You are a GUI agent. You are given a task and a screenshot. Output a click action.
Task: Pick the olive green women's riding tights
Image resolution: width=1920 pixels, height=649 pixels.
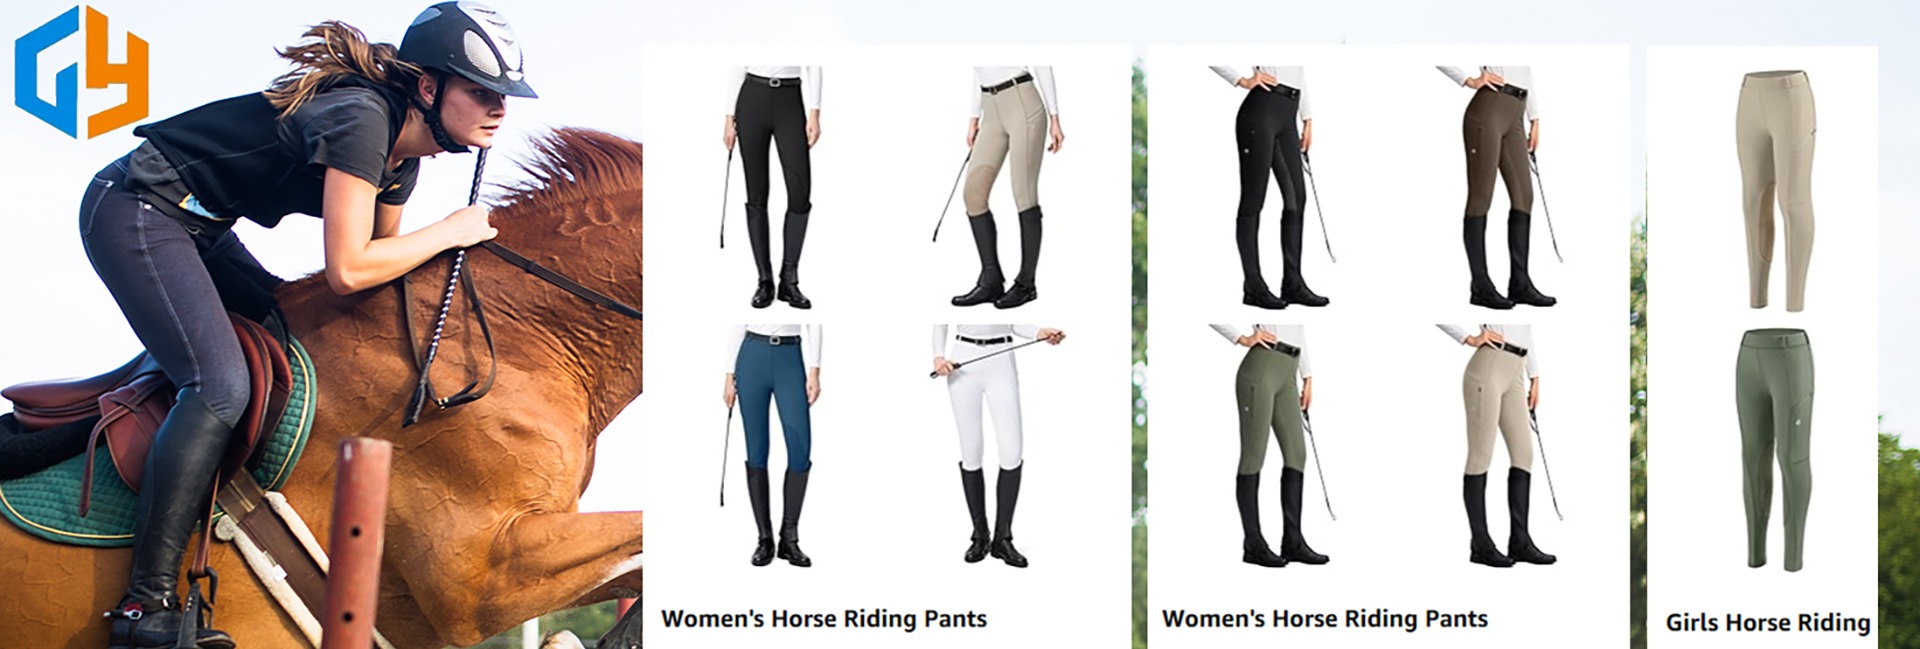coord(1272,445)
